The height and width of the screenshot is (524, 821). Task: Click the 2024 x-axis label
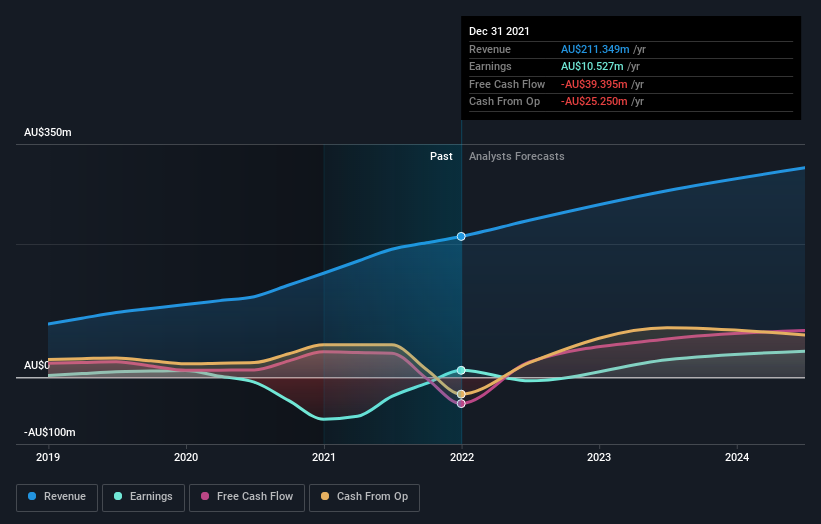pyautogui.click(x=737, y=457)
